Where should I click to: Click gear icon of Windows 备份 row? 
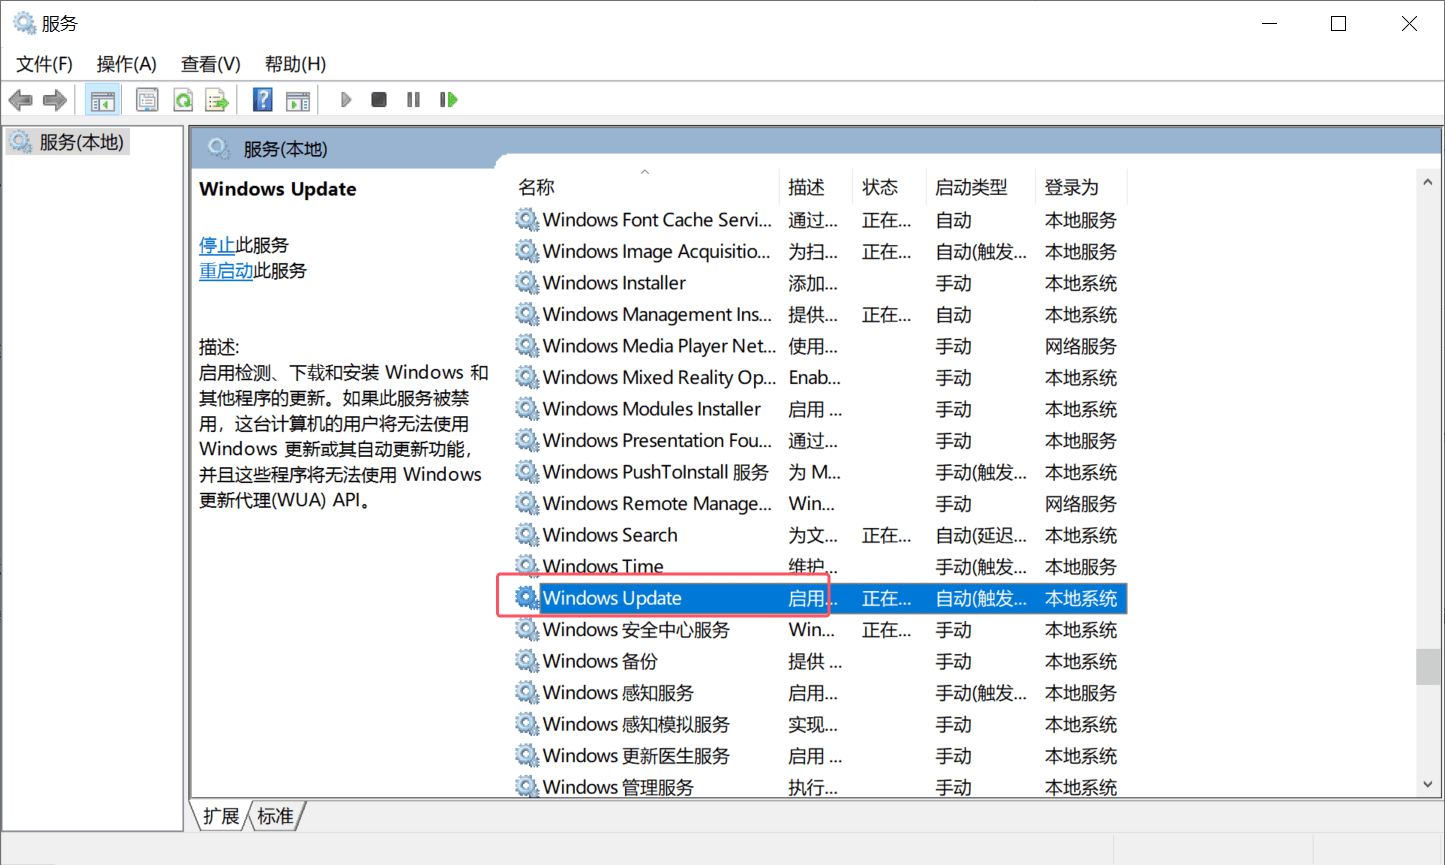527,661
